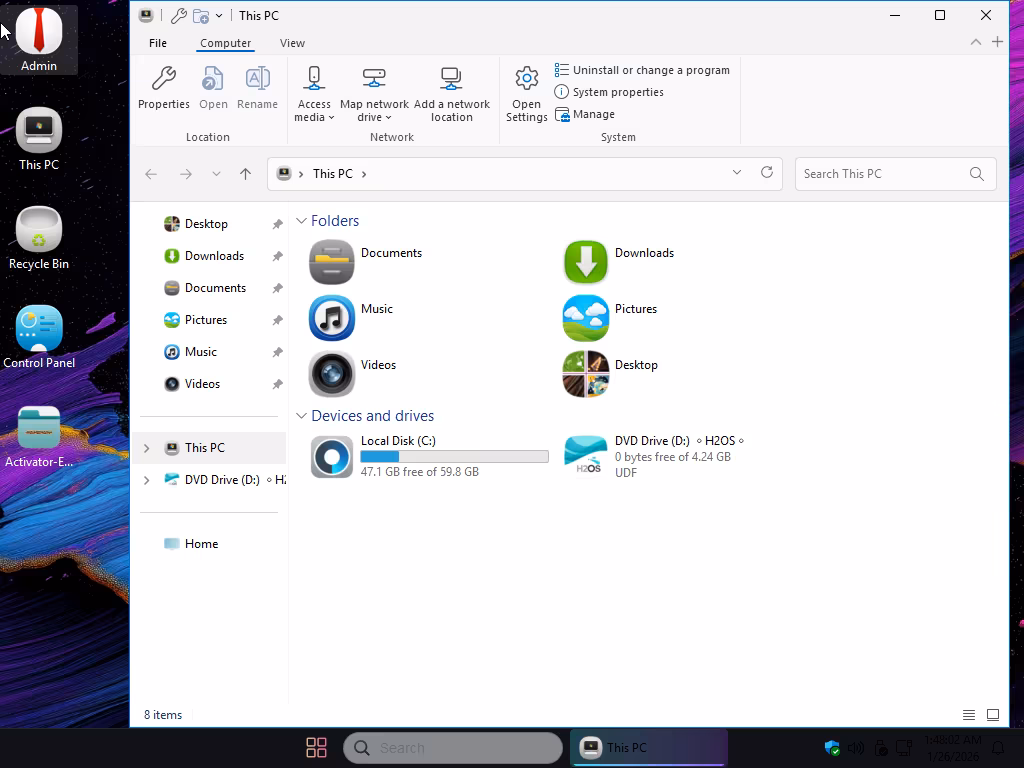Open Settings gear icon in ribbon

pyautogui.click(x=526, y=79)
